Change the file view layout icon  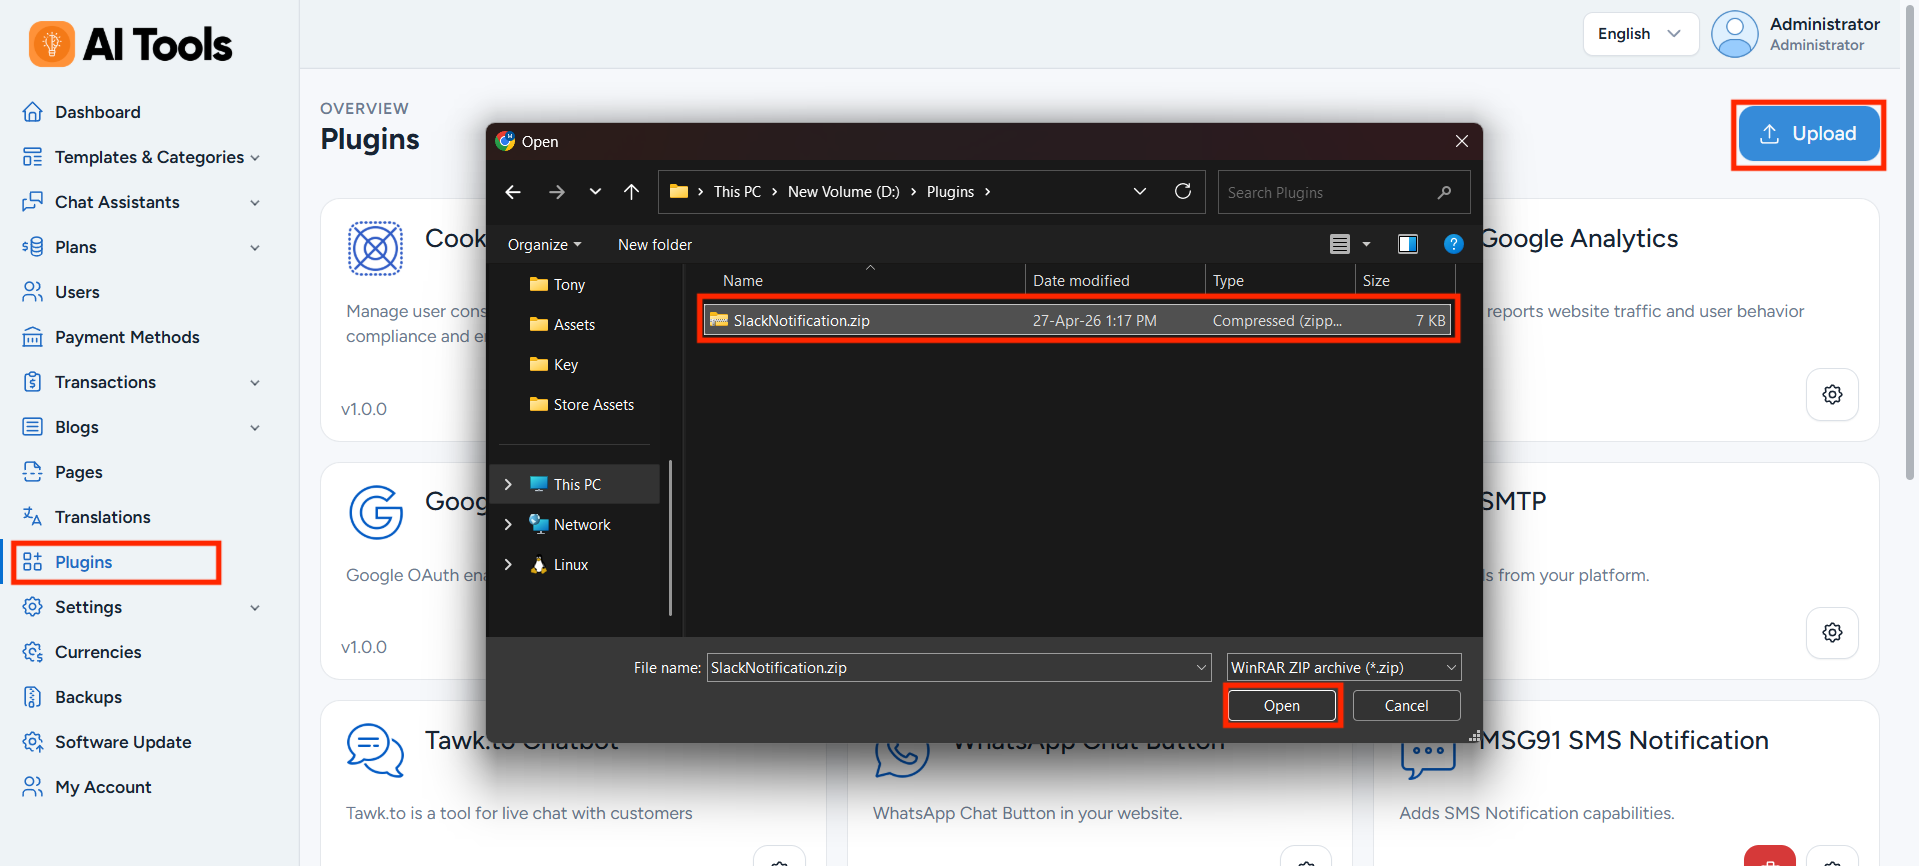(1340, 244)
